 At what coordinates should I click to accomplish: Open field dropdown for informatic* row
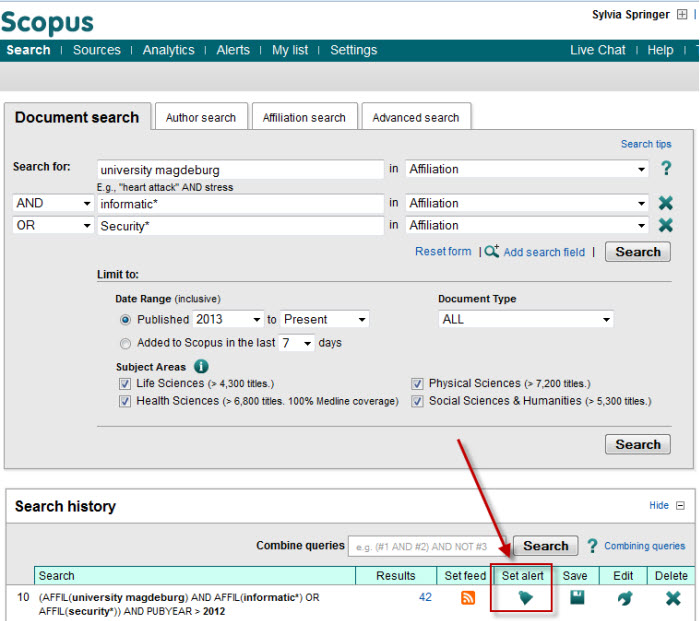click(x=527, y=203)
